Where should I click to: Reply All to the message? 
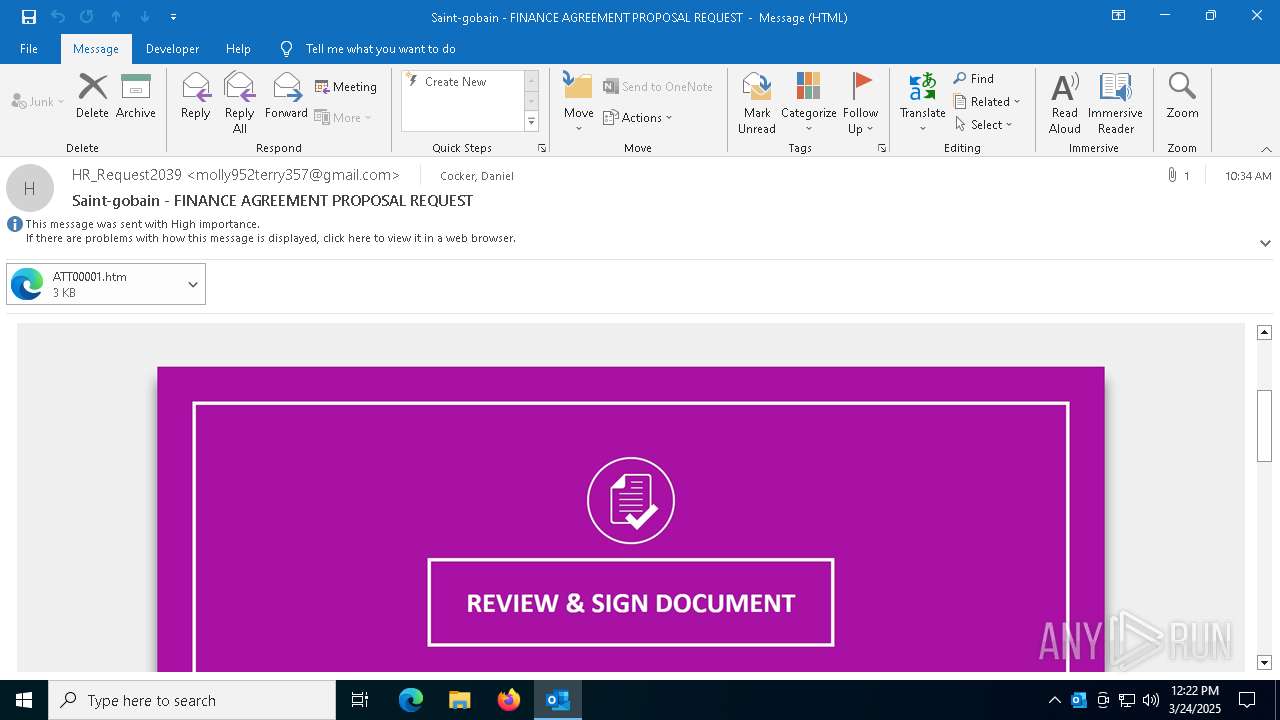point(240,103)
